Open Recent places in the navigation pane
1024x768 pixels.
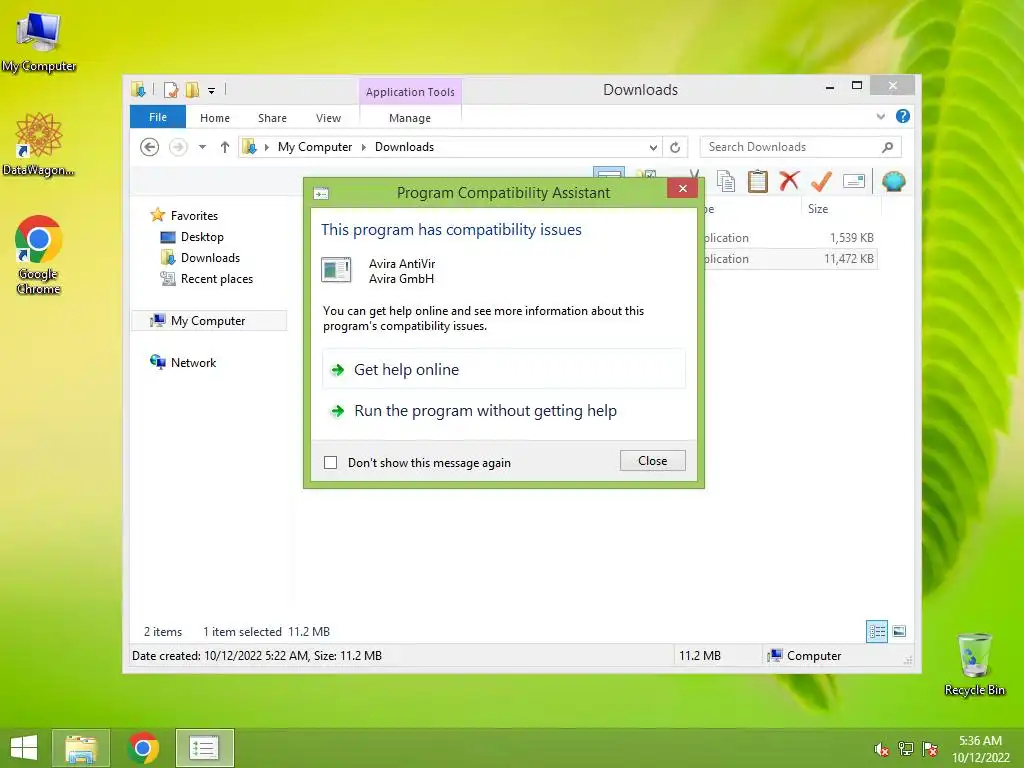(216, 279)
